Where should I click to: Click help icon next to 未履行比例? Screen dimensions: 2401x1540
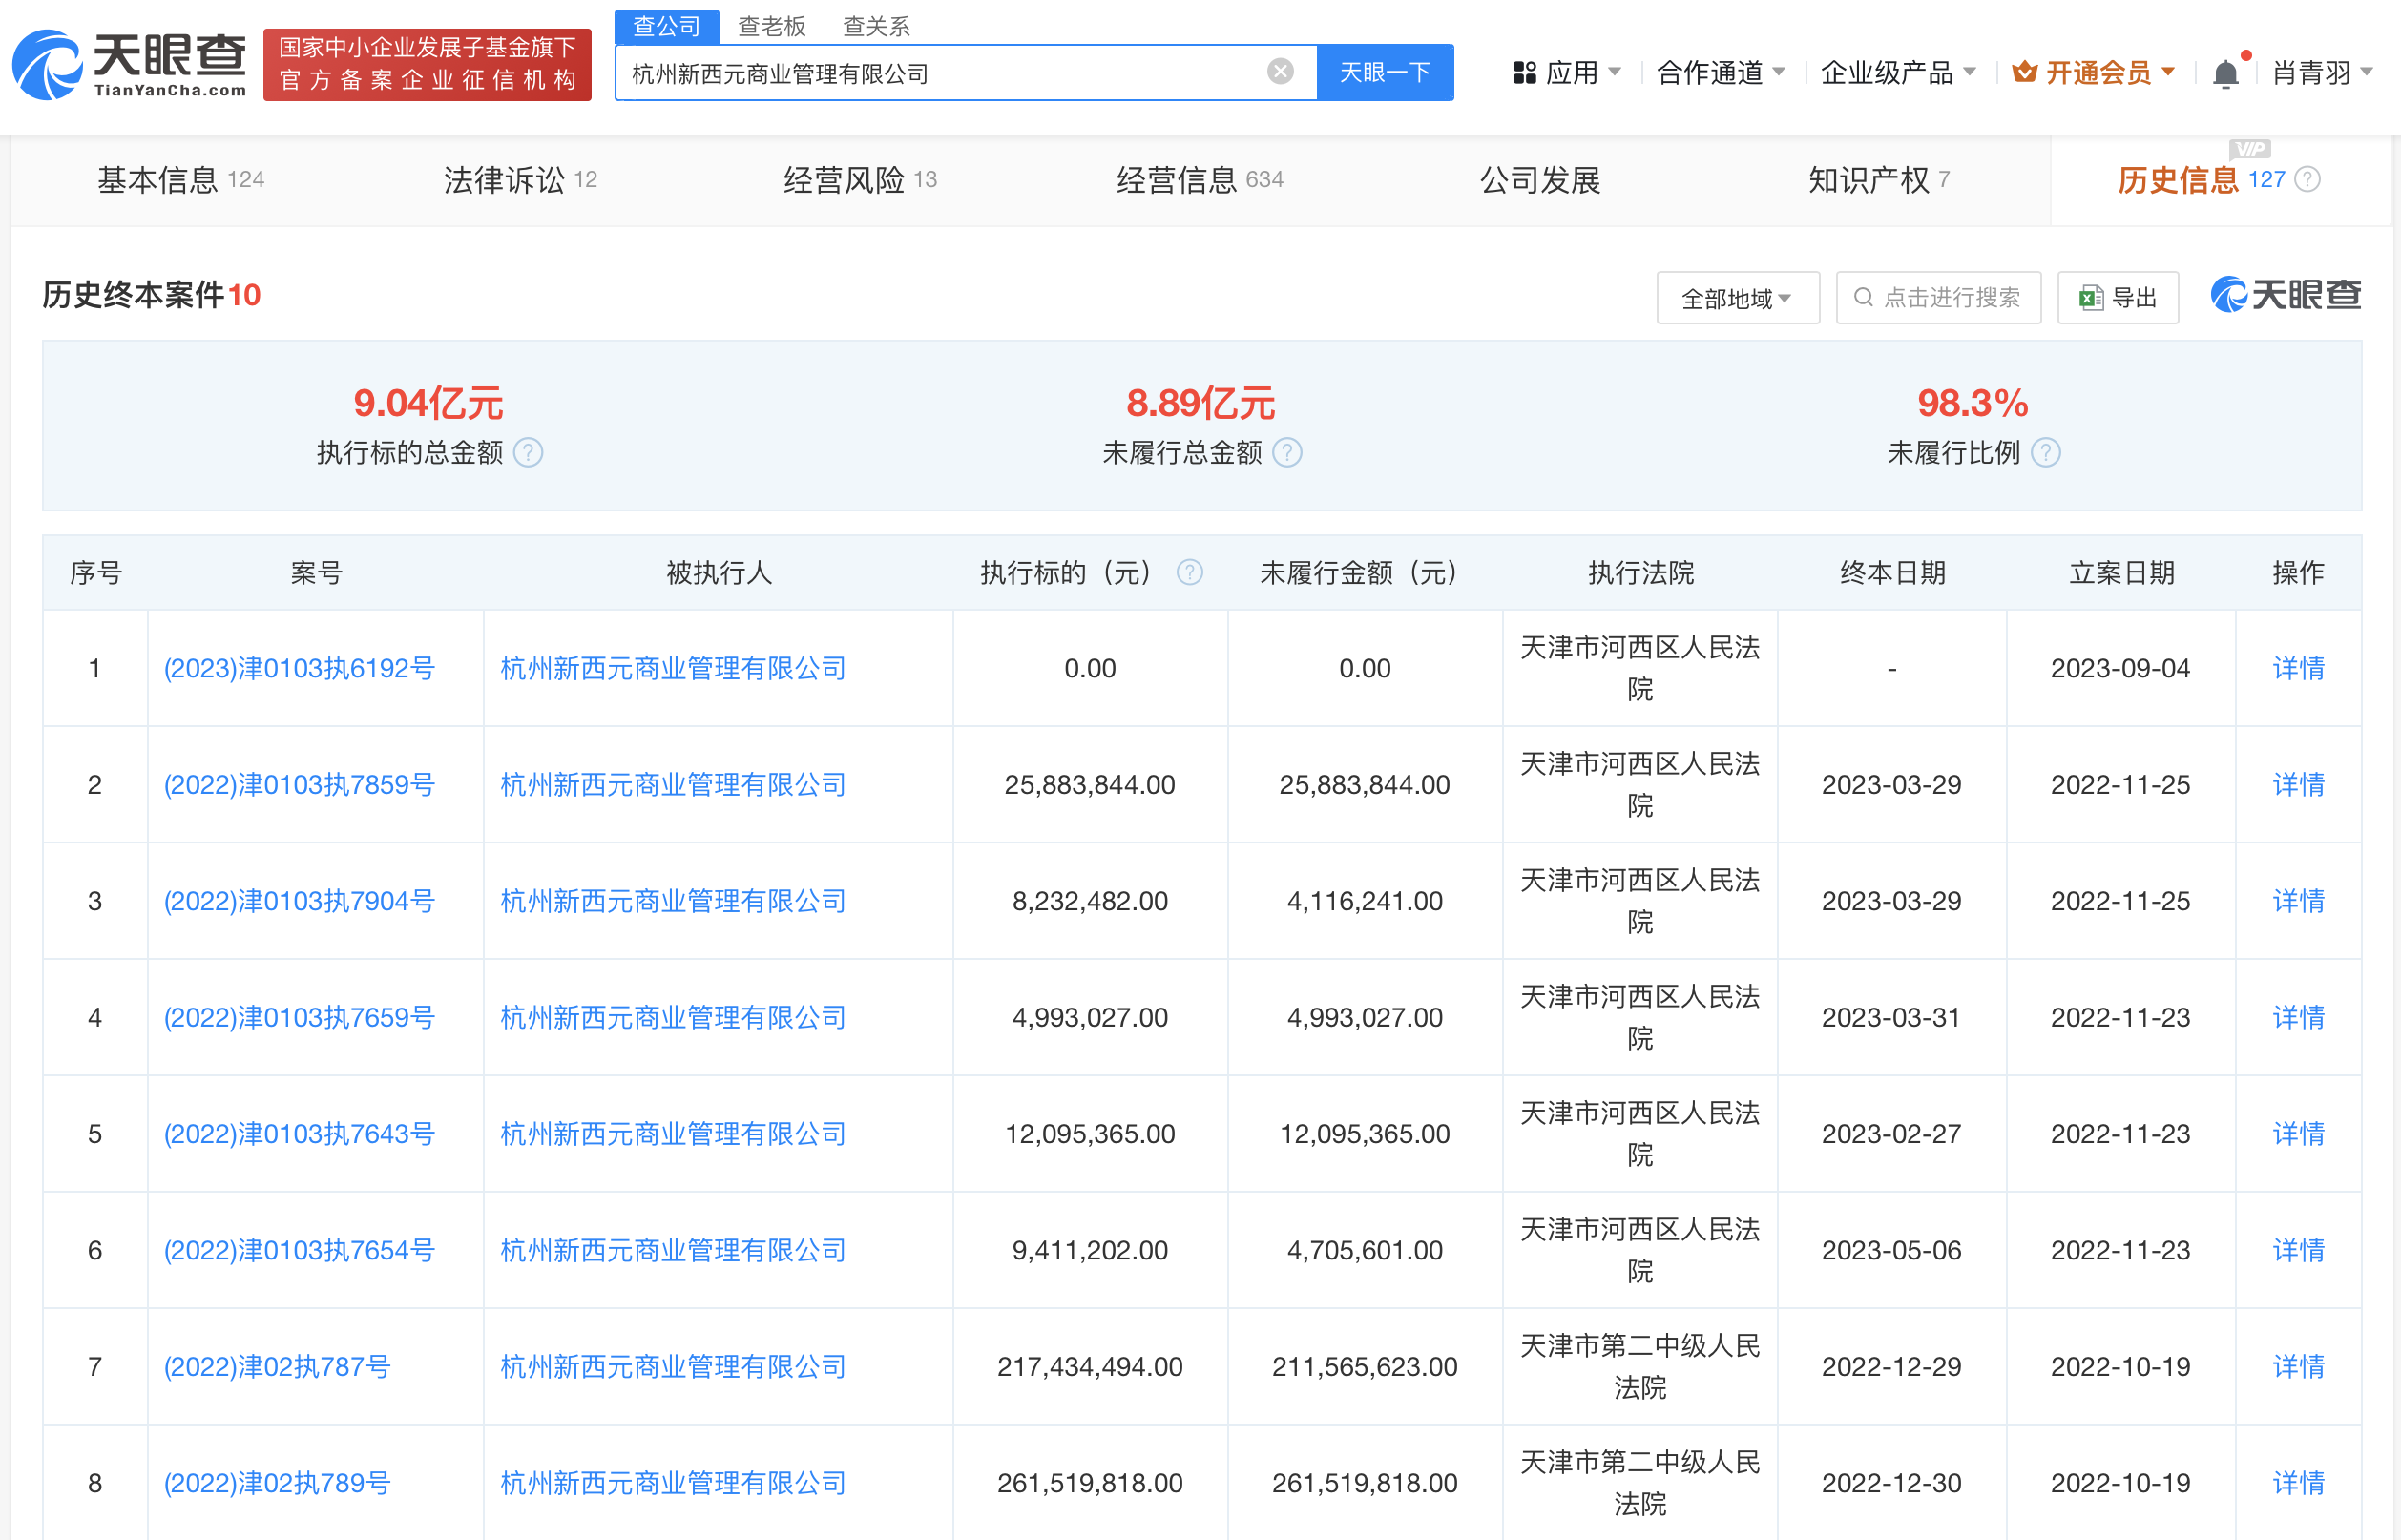2046,453
